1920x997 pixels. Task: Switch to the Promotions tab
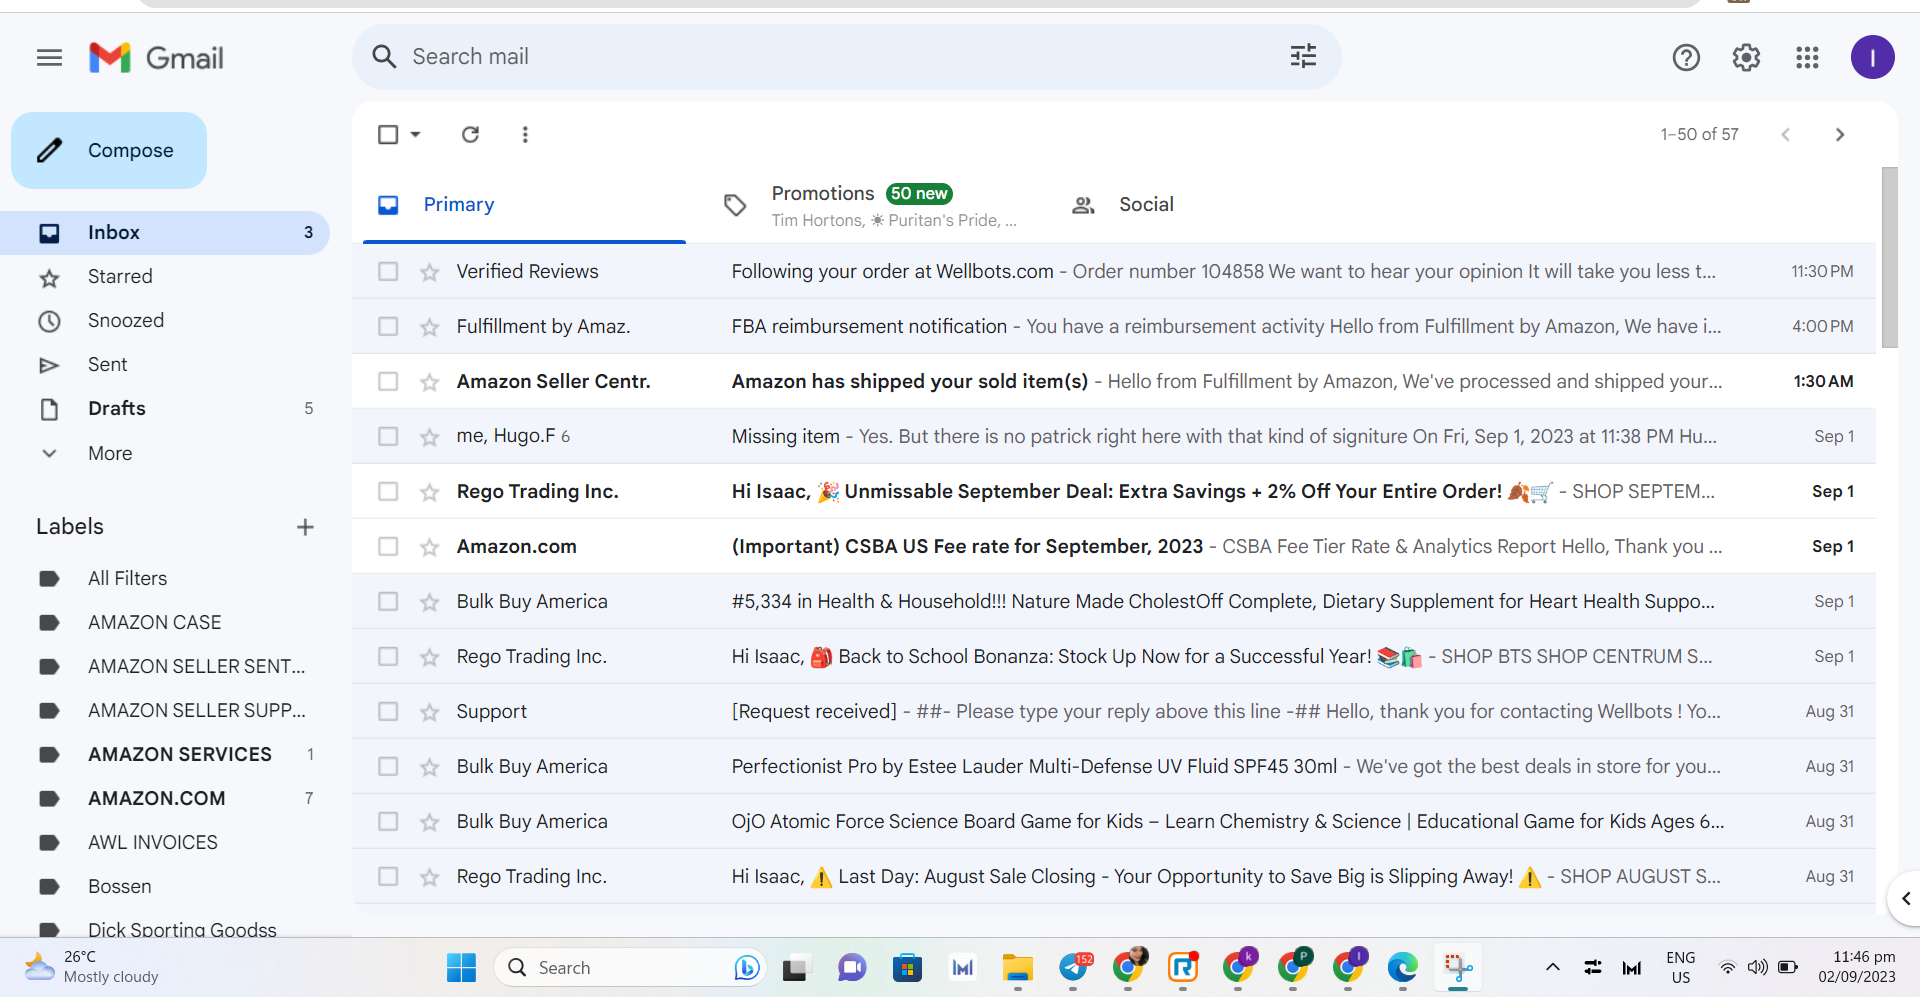point(871,205)
